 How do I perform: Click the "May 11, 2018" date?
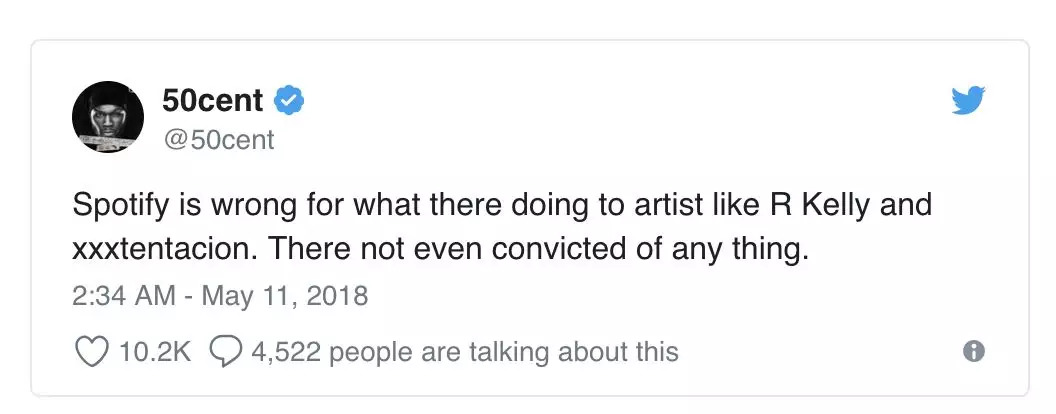(x=287, y=296)
